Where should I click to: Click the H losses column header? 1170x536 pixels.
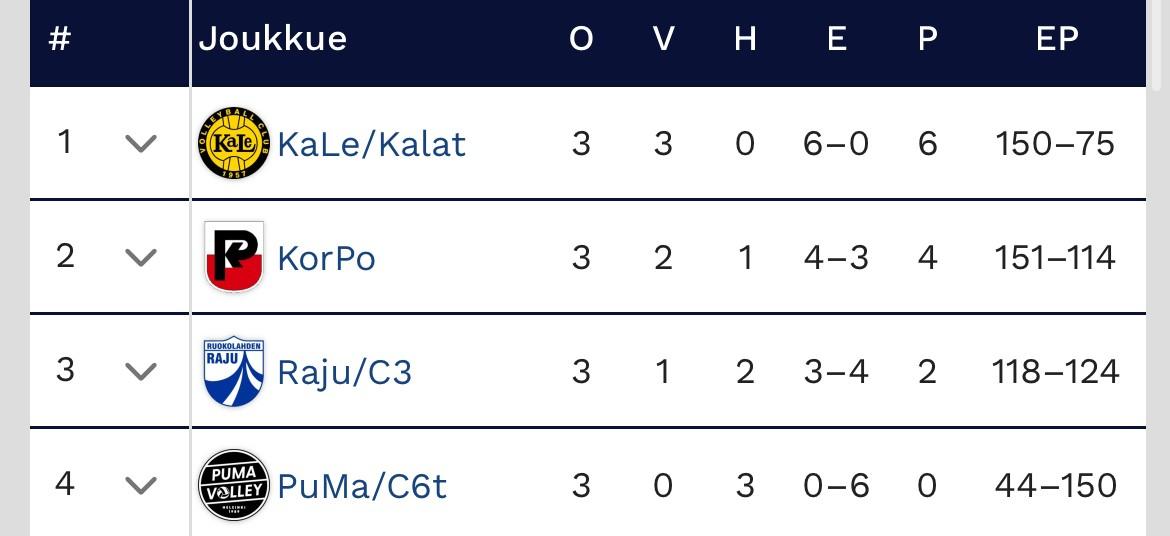point(745,39)
